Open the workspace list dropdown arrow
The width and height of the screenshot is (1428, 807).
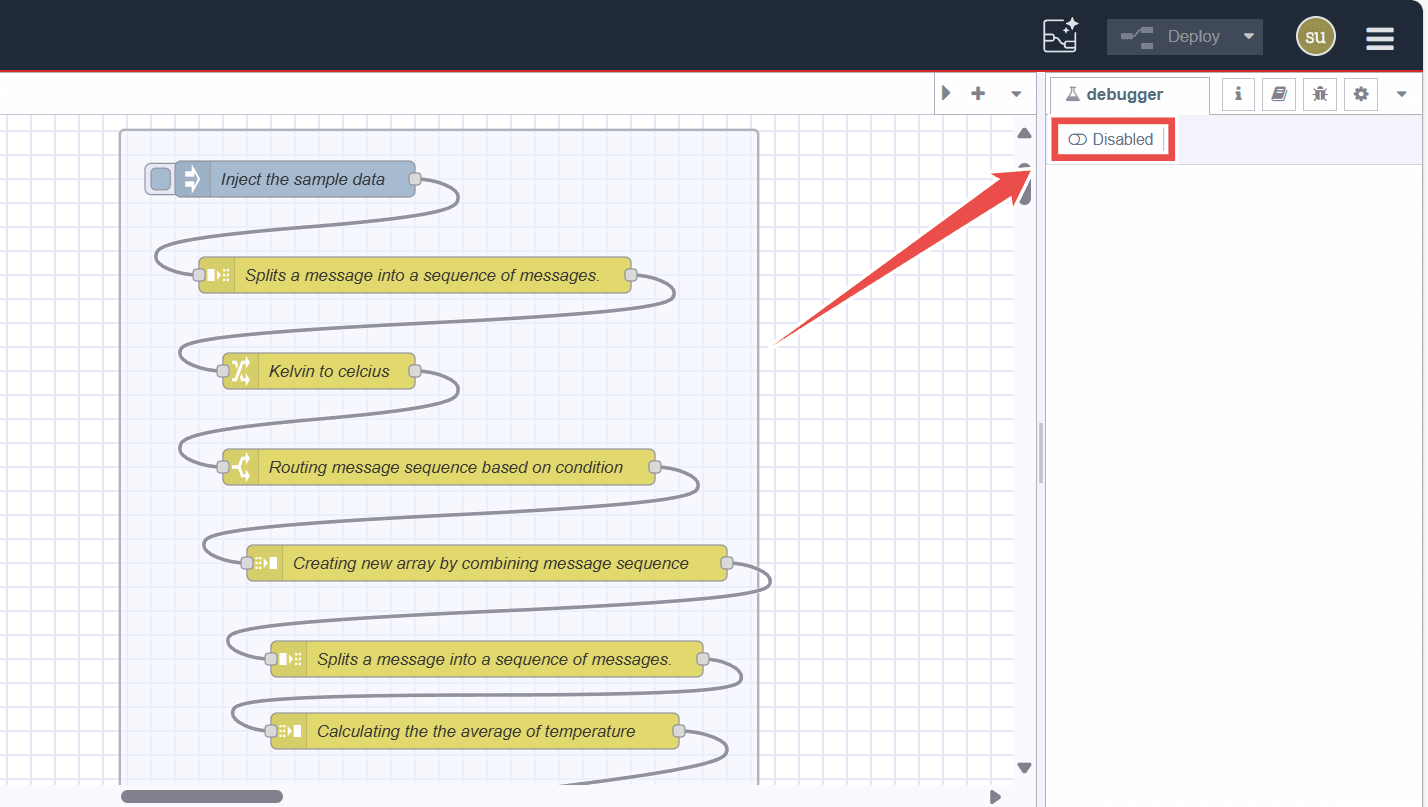coord(1017,92)
